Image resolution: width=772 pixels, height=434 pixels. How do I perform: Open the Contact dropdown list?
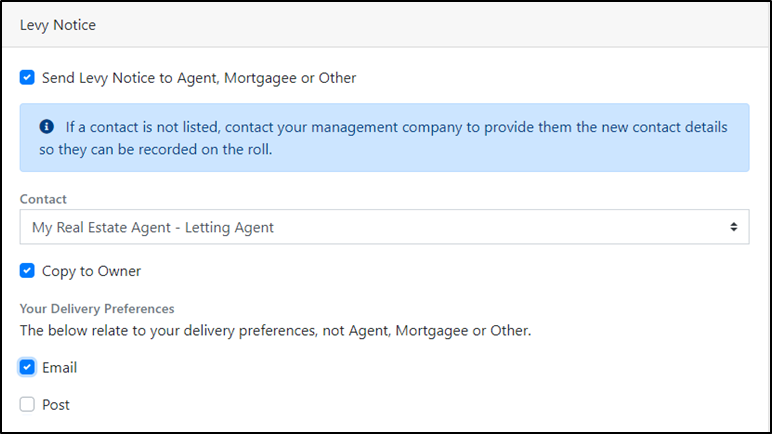pyautogui.click(x=384, y=227)
